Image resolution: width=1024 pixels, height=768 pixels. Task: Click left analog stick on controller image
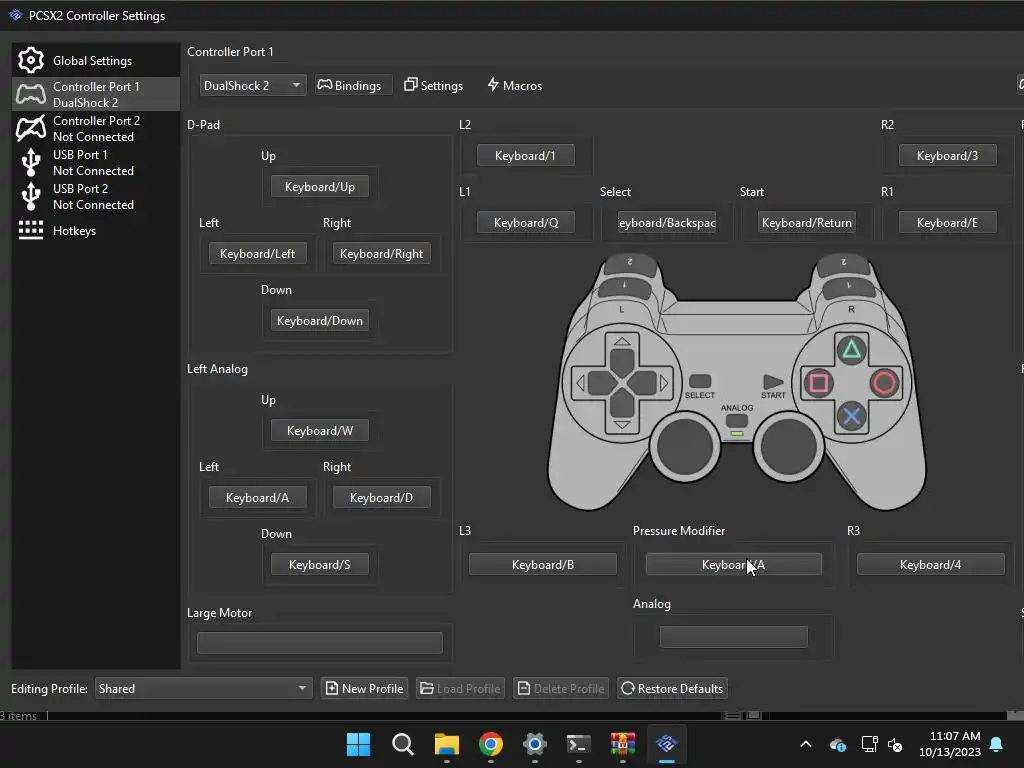click(685, 447)
